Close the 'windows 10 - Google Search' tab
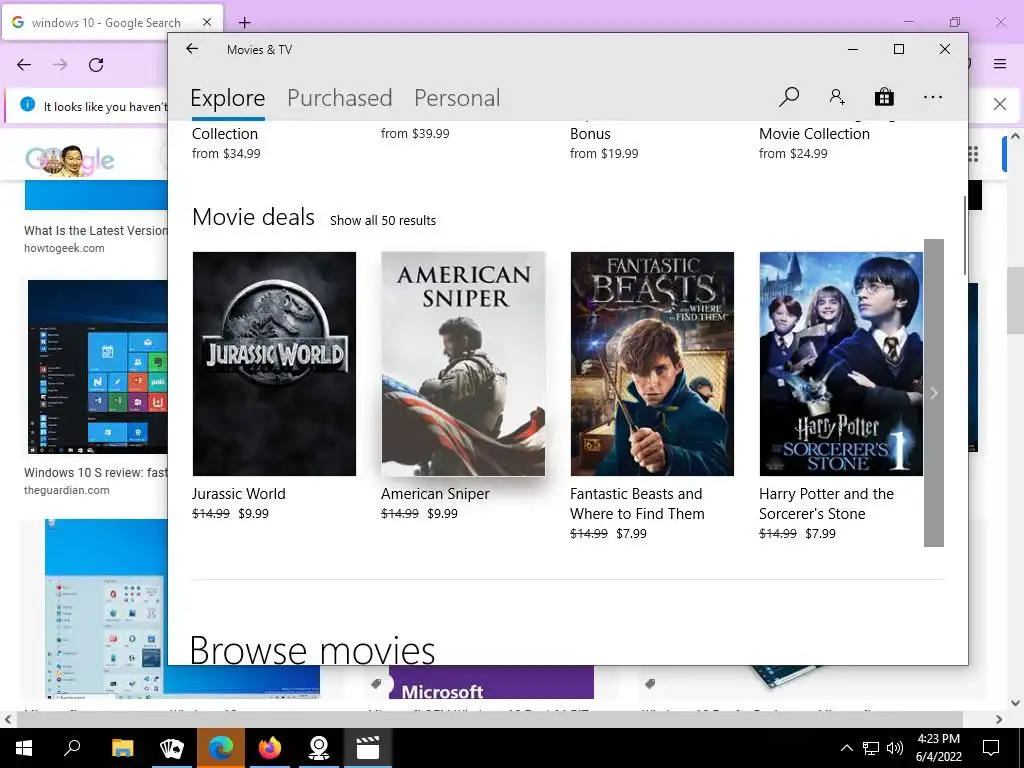 pos(207,22)
